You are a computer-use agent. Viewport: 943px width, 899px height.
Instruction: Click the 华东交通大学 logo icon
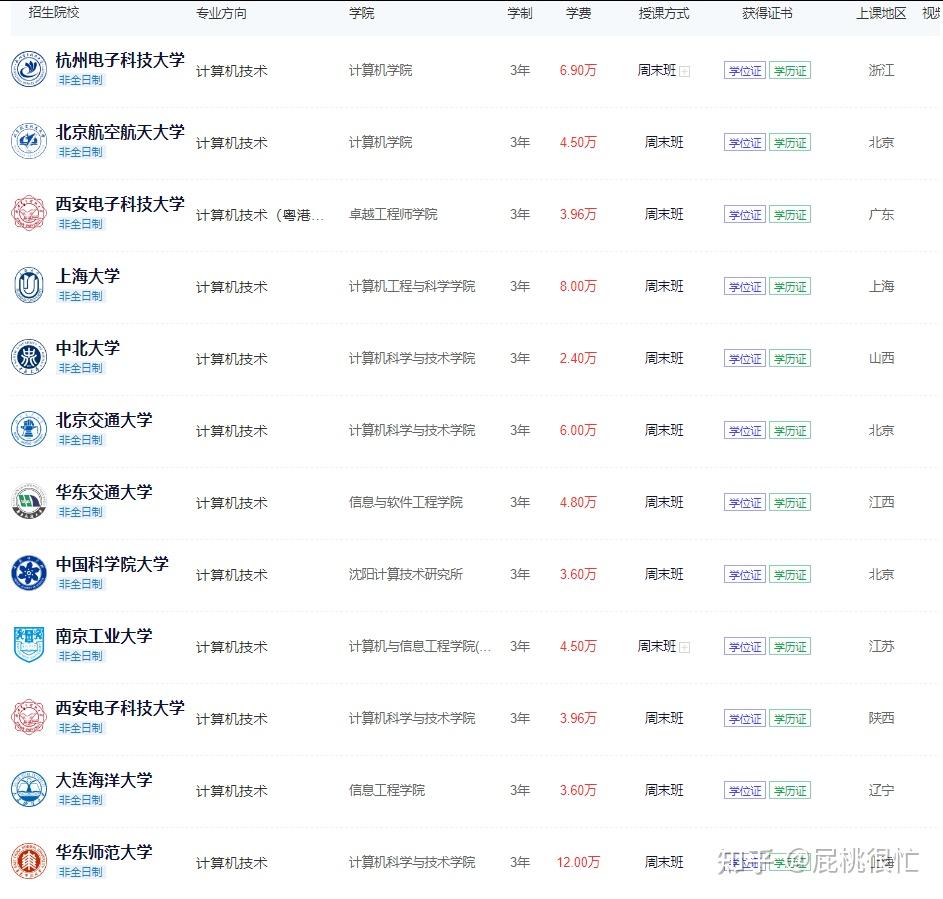pos(29,501)
